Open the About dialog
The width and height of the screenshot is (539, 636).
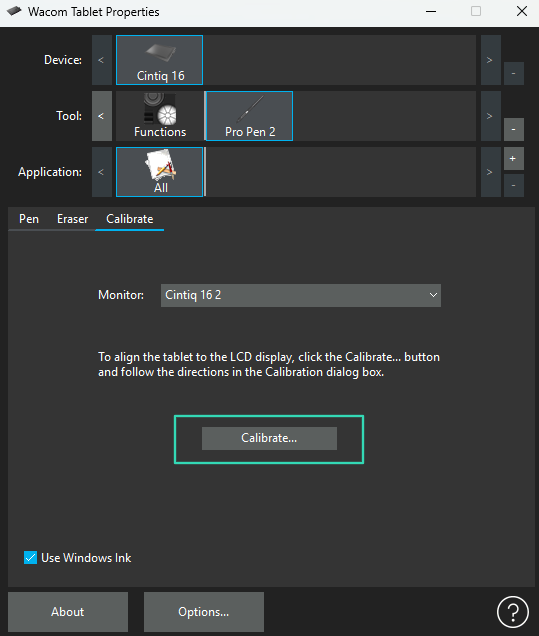(68, 612)
